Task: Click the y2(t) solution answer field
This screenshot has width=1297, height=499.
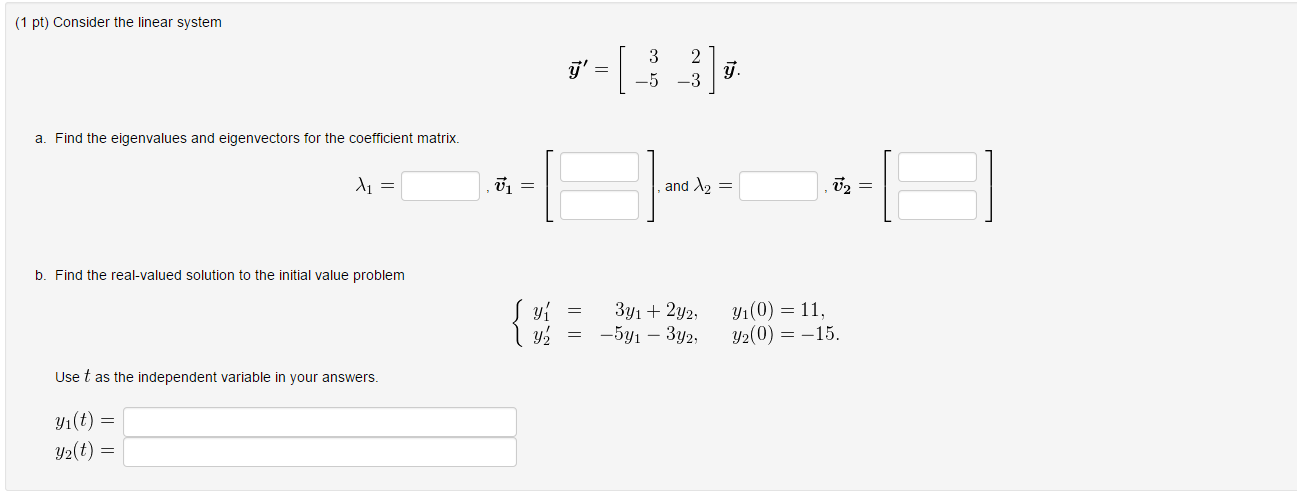Action: click(x=320, y=452)
